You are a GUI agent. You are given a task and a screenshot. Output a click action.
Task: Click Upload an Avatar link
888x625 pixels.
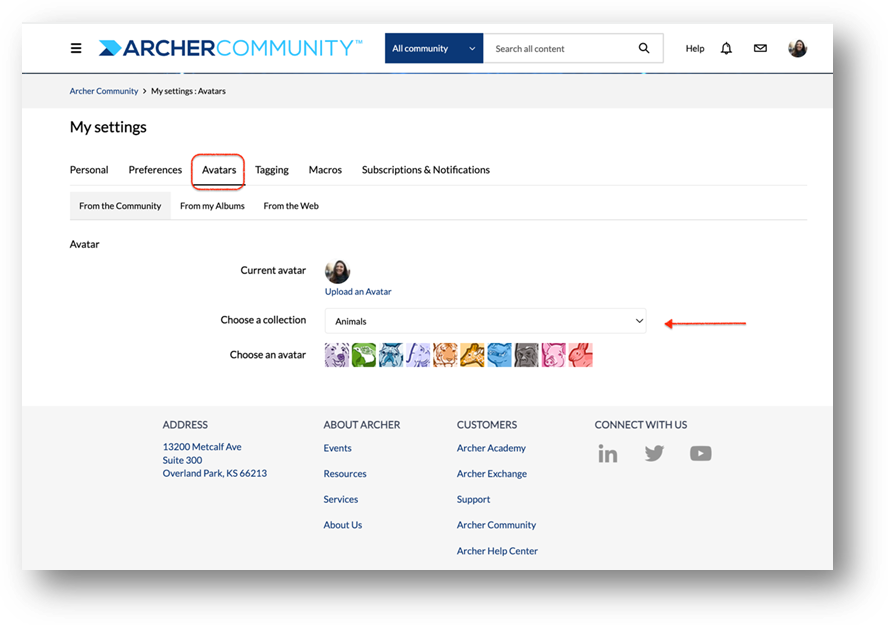tap(358, 292)
